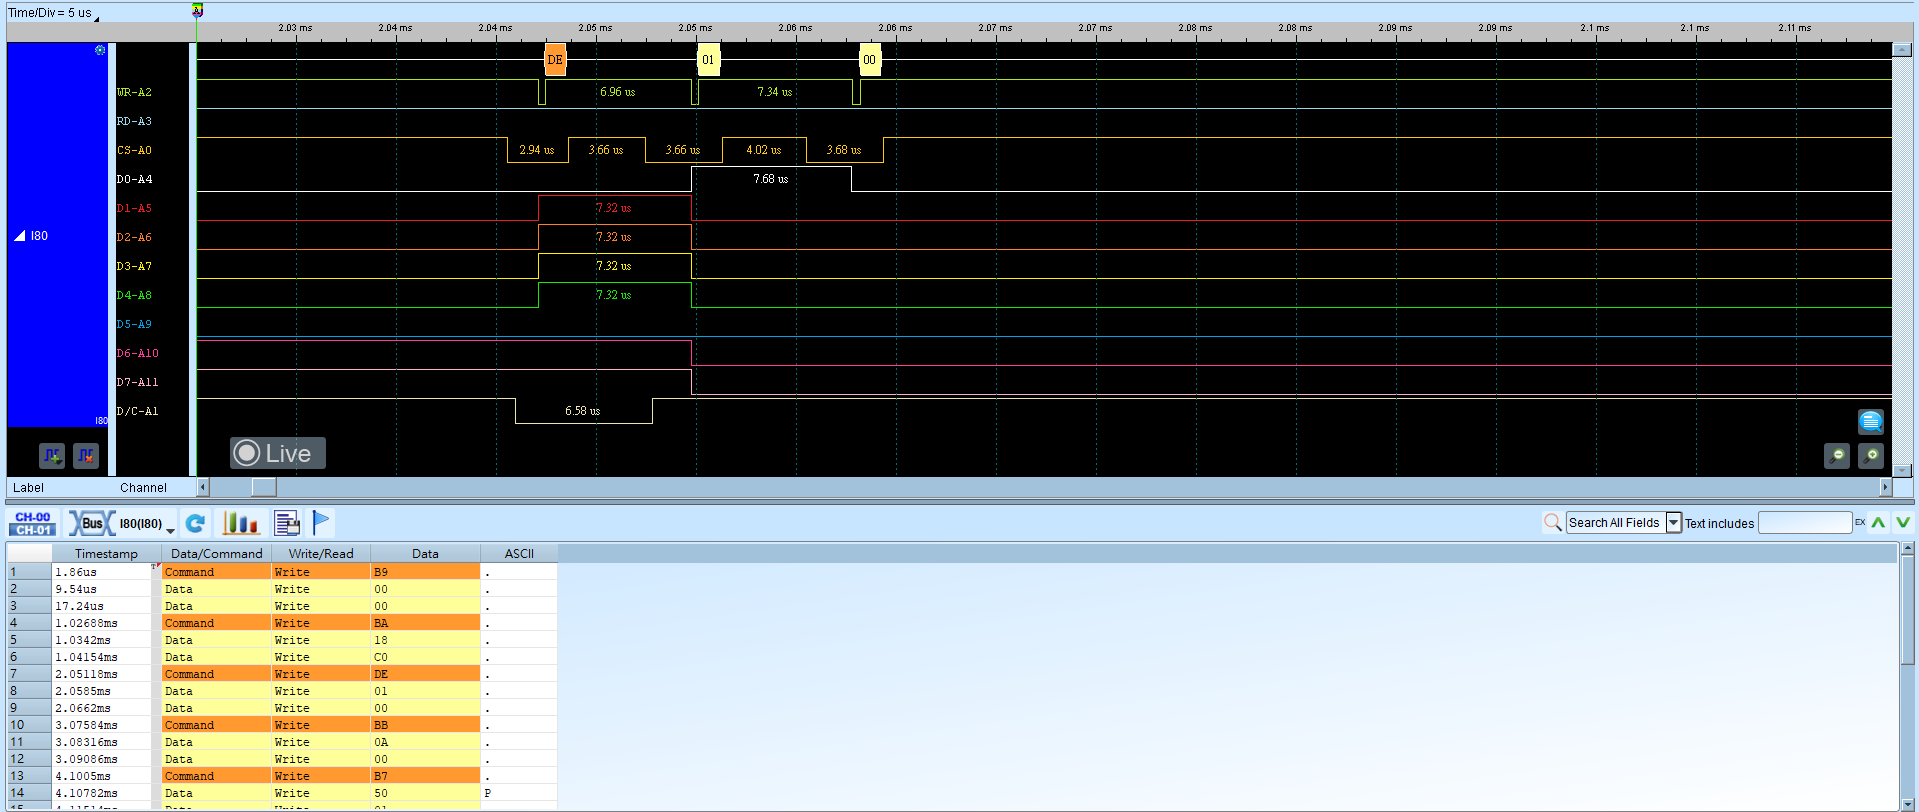Select row 10 with timestamp 3.07584ms
Viewport: 1919px width, 812px height.
pos(282,725)
